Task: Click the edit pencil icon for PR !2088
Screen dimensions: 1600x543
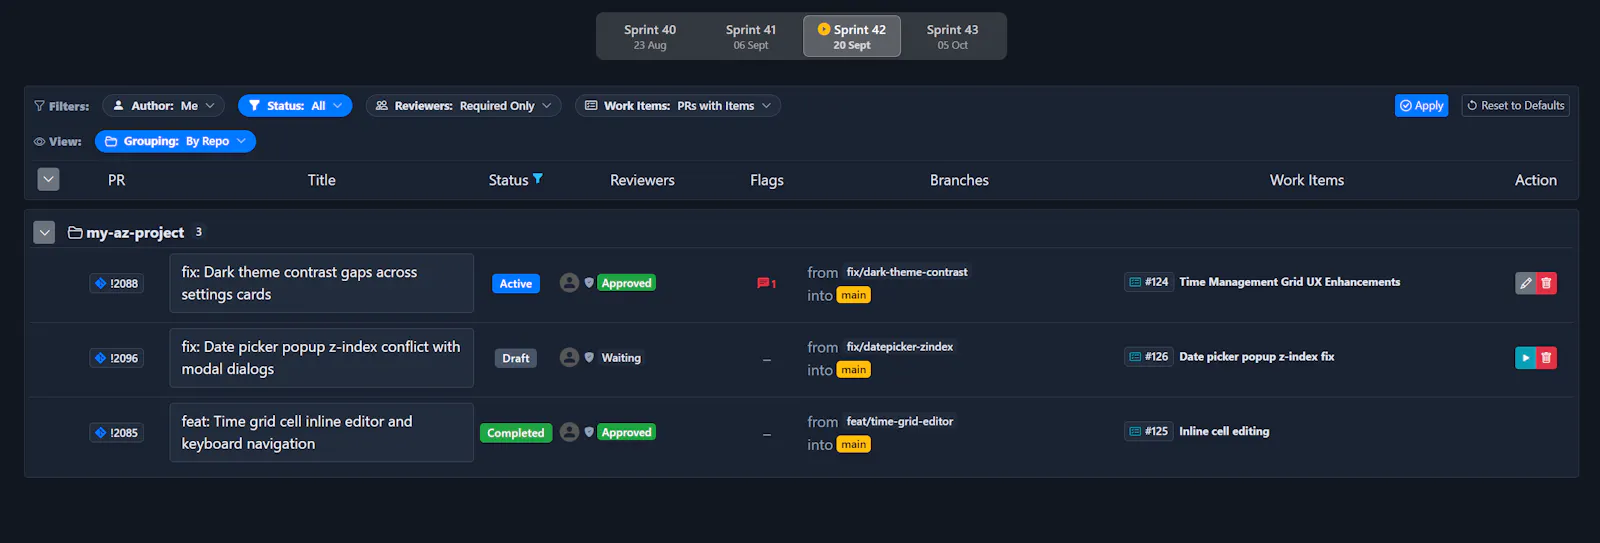Action: pos(1526,283)
